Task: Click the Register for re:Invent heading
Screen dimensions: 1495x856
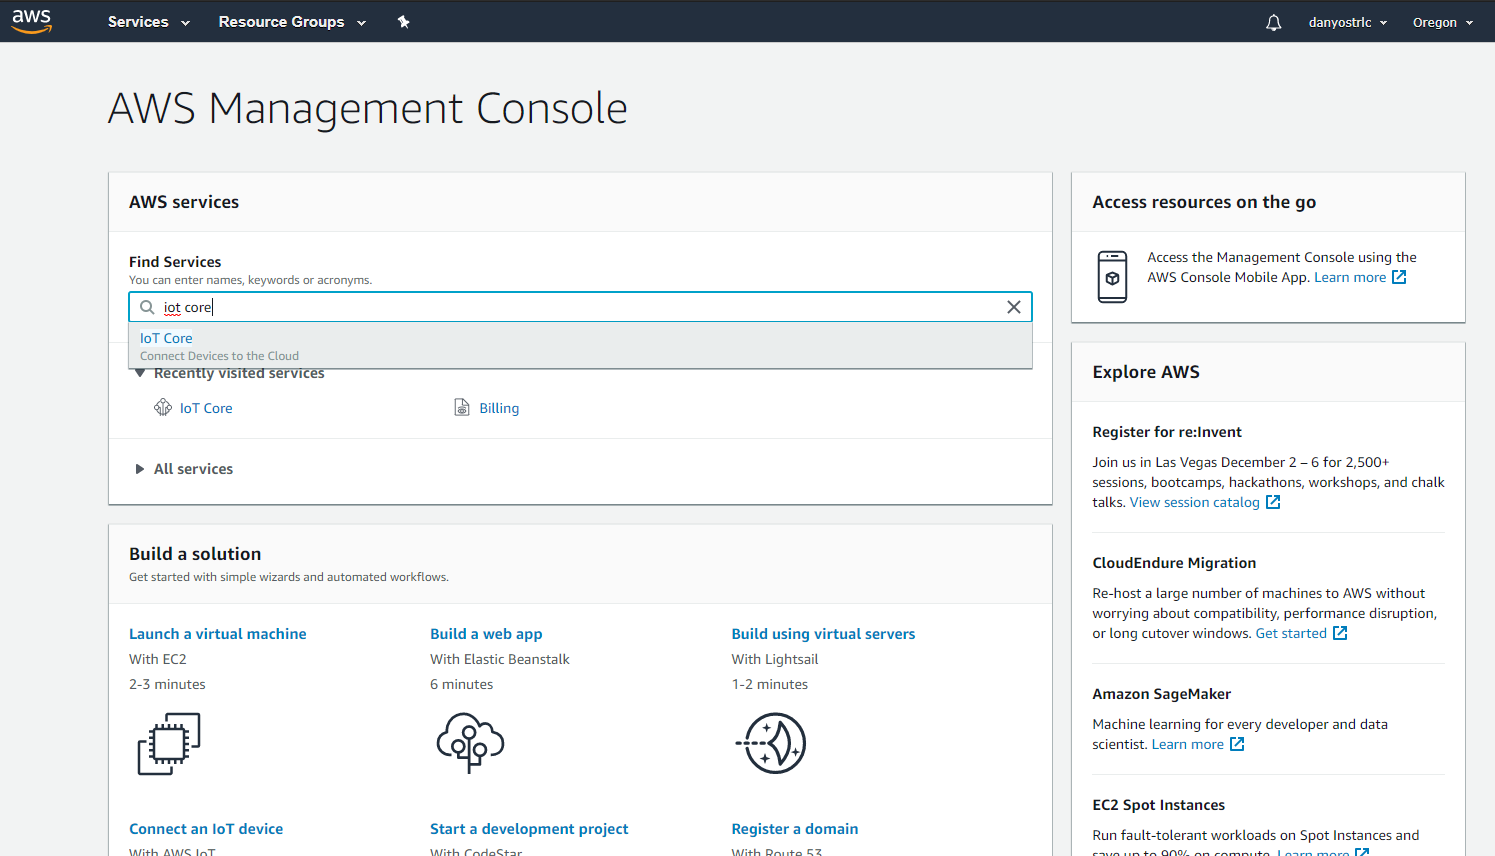Action: pos(1167,432)
